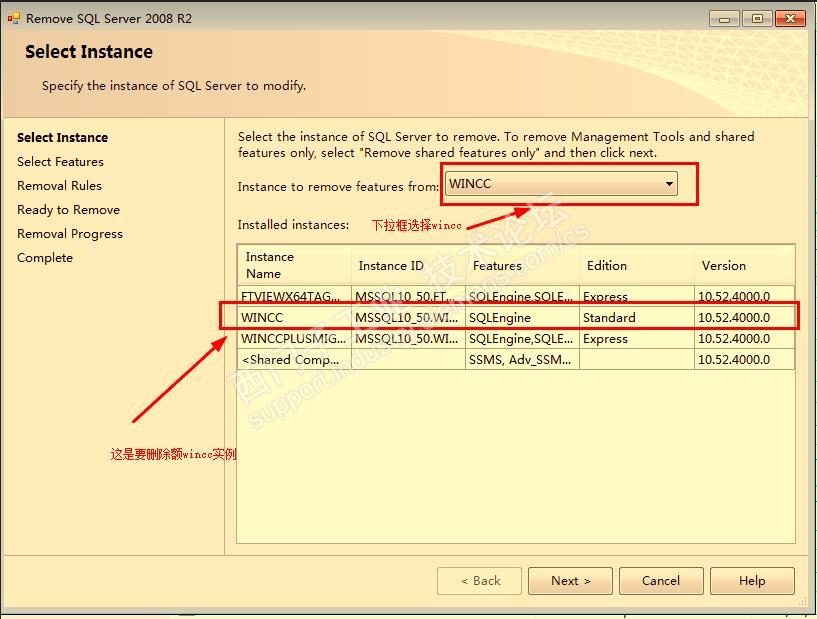
Task: Click the Features column header
Action: pos(523,265)
